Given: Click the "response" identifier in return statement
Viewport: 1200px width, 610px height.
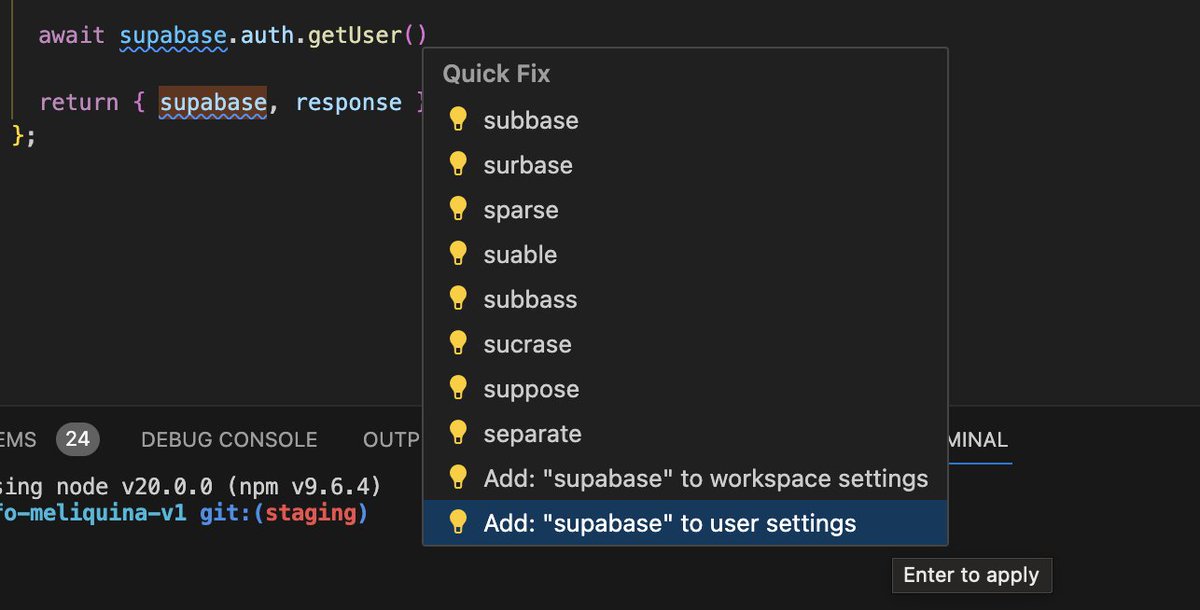Looking at the screenshot, I should 349,103.
